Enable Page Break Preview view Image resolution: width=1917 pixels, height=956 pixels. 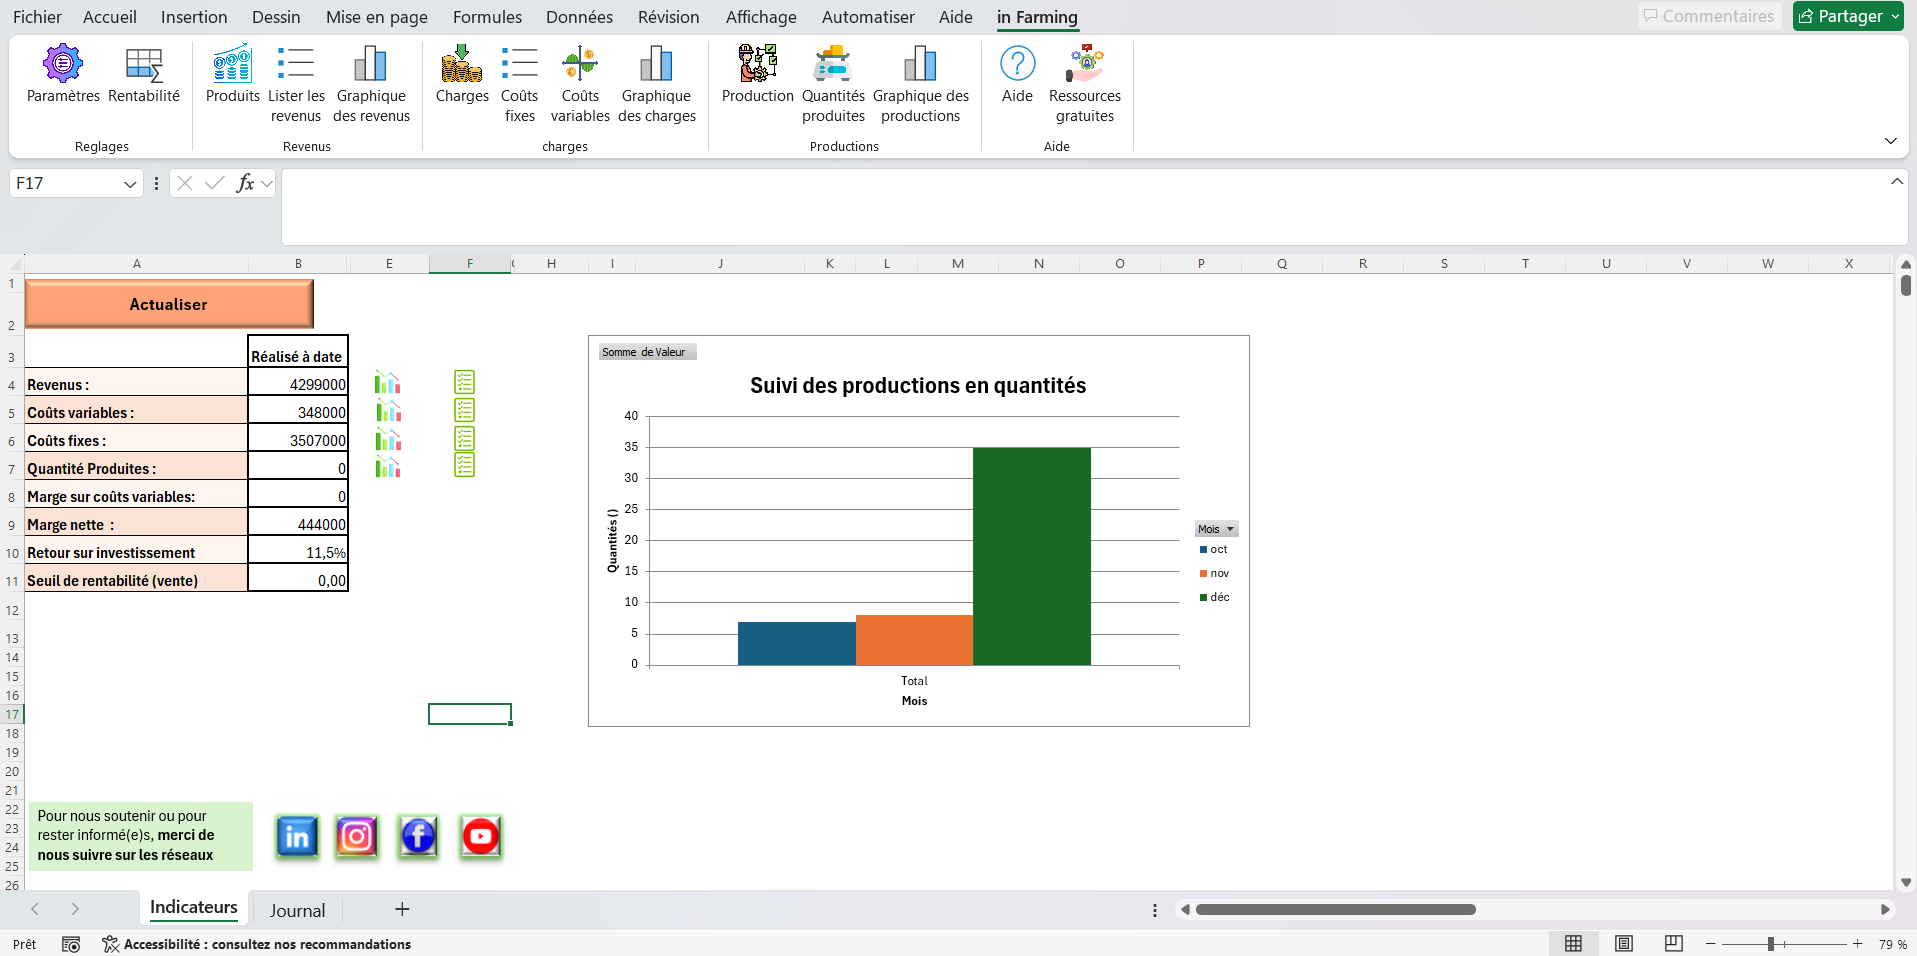coord(1674,944)
